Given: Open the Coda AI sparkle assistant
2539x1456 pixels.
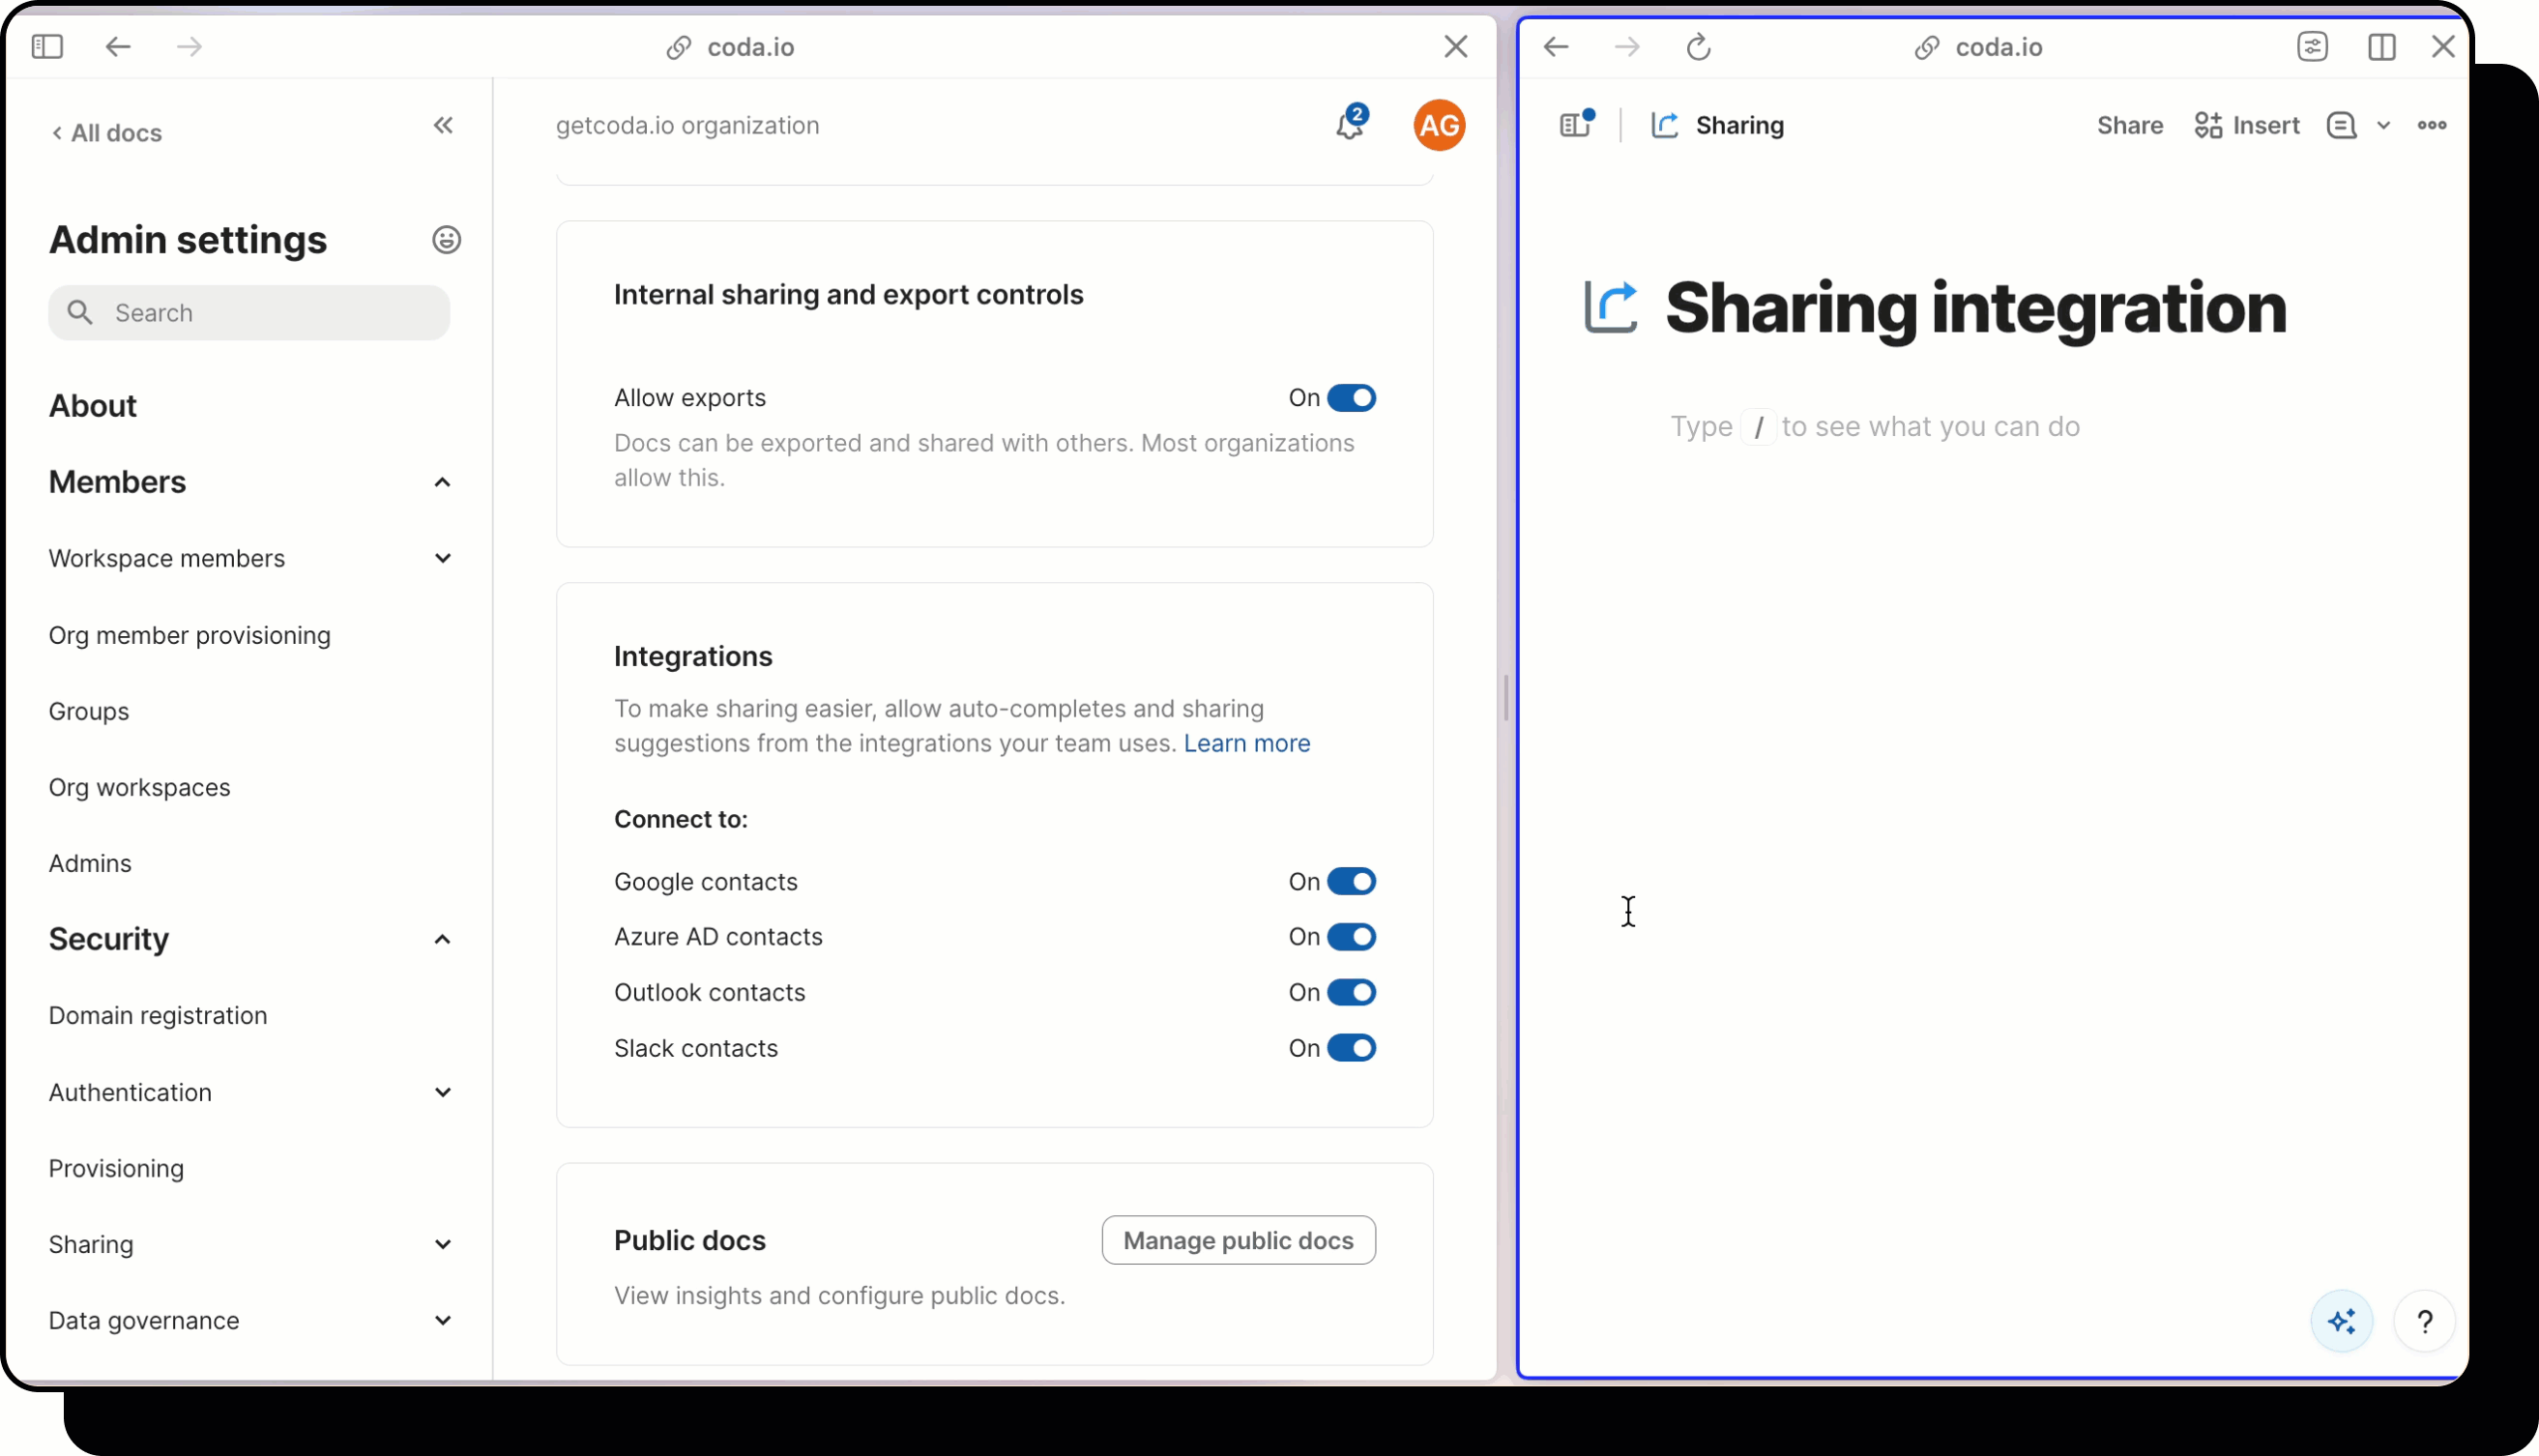Looking at the screenshot, I should click(2341, 1321).
